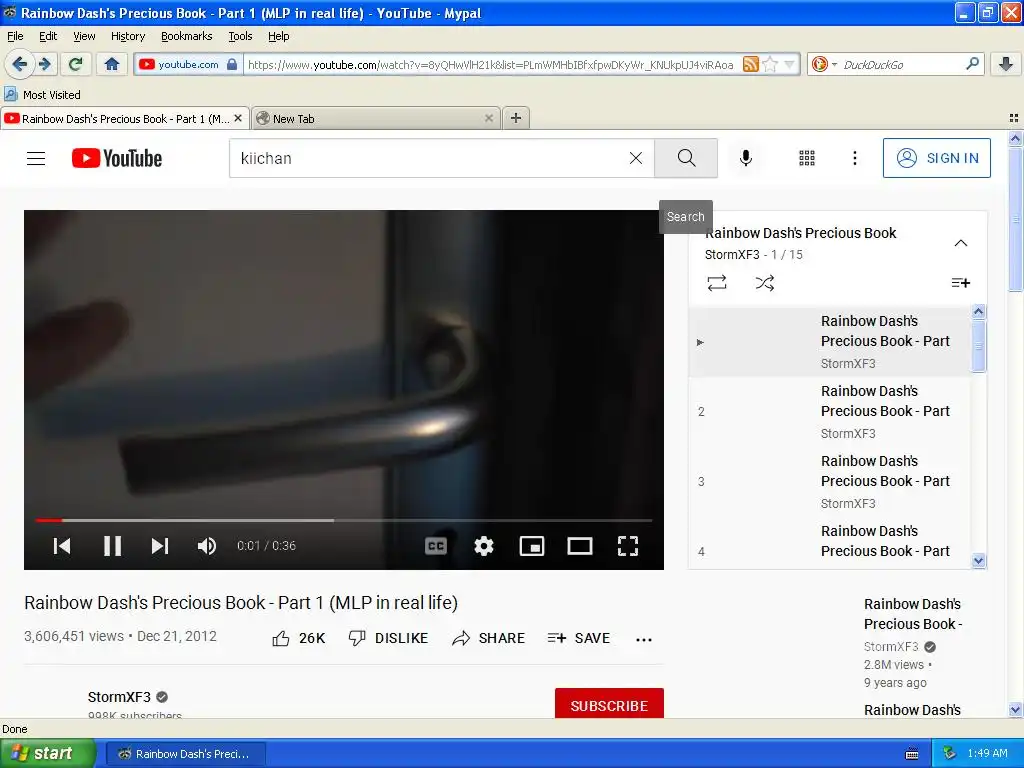Click the YouTube search button
This screenshot has width=1024, height=768.
(686, 158)
